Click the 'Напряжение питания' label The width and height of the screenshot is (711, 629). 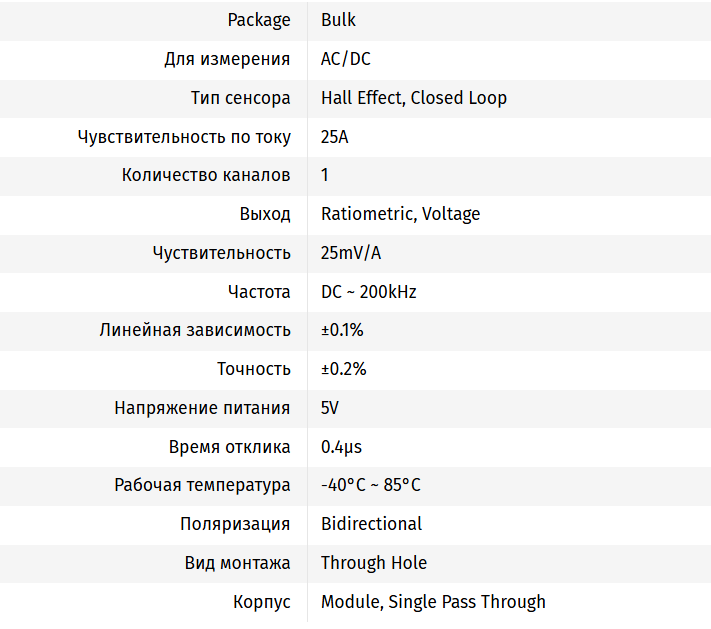(x=202, y=408)
